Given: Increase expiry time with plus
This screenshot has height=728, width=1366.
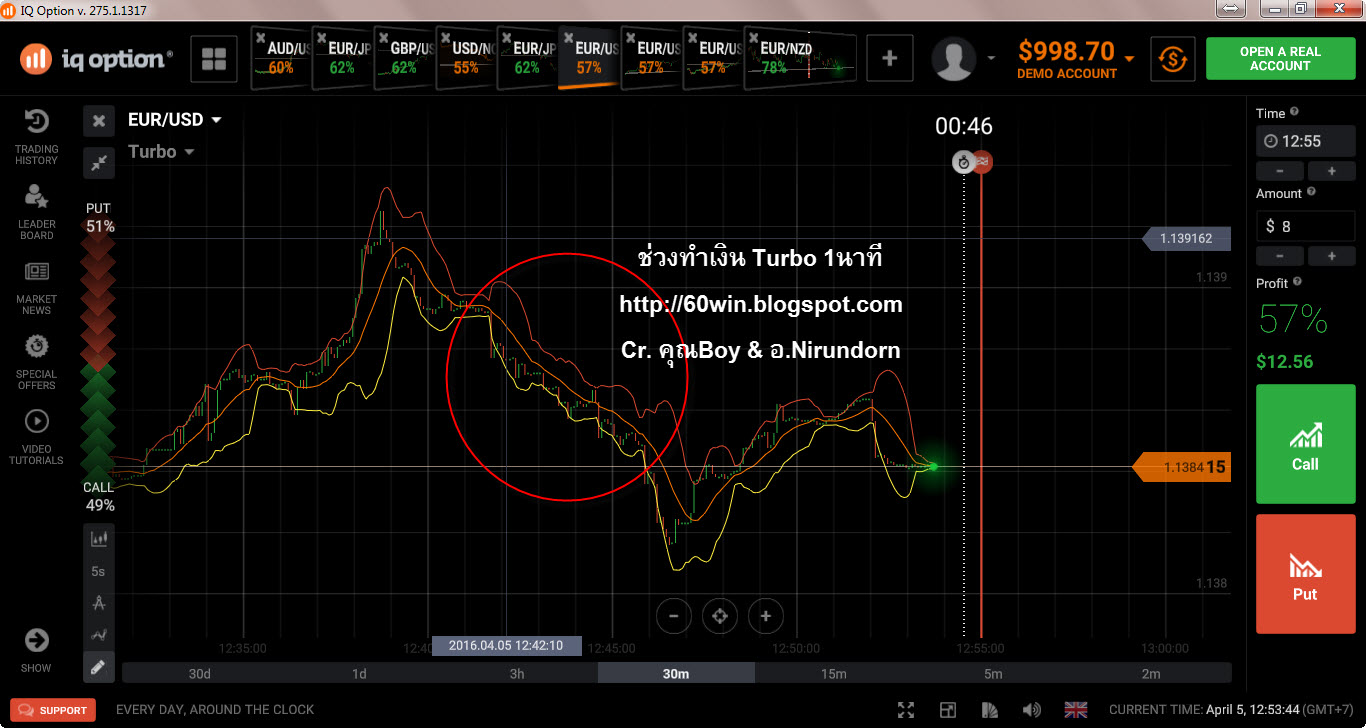Looking at the screenshot, I should coord(1331,171).
